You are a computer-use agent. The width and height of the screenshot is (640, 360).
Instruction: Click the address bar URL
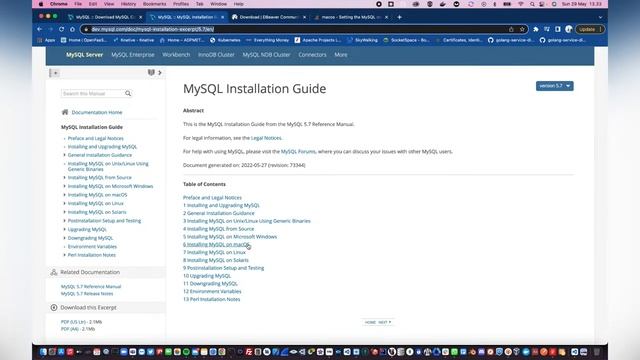point(153,29)
